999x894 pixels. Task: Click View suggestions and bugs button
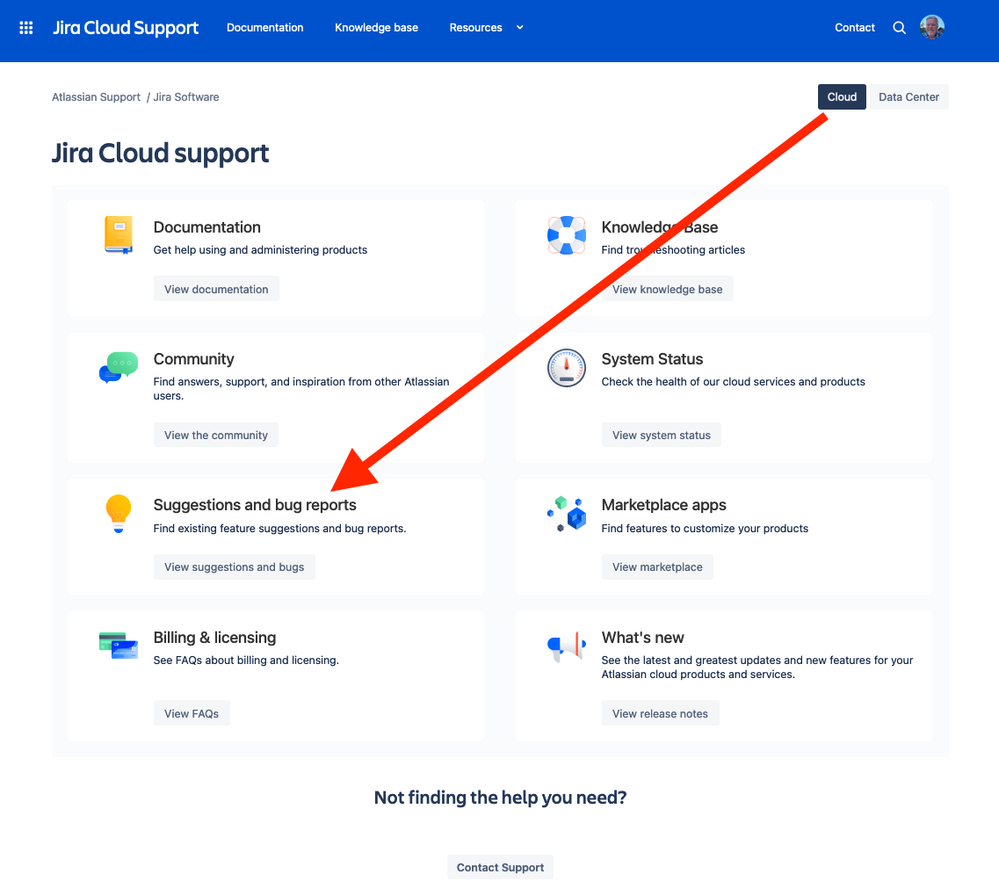coord(234,566)
